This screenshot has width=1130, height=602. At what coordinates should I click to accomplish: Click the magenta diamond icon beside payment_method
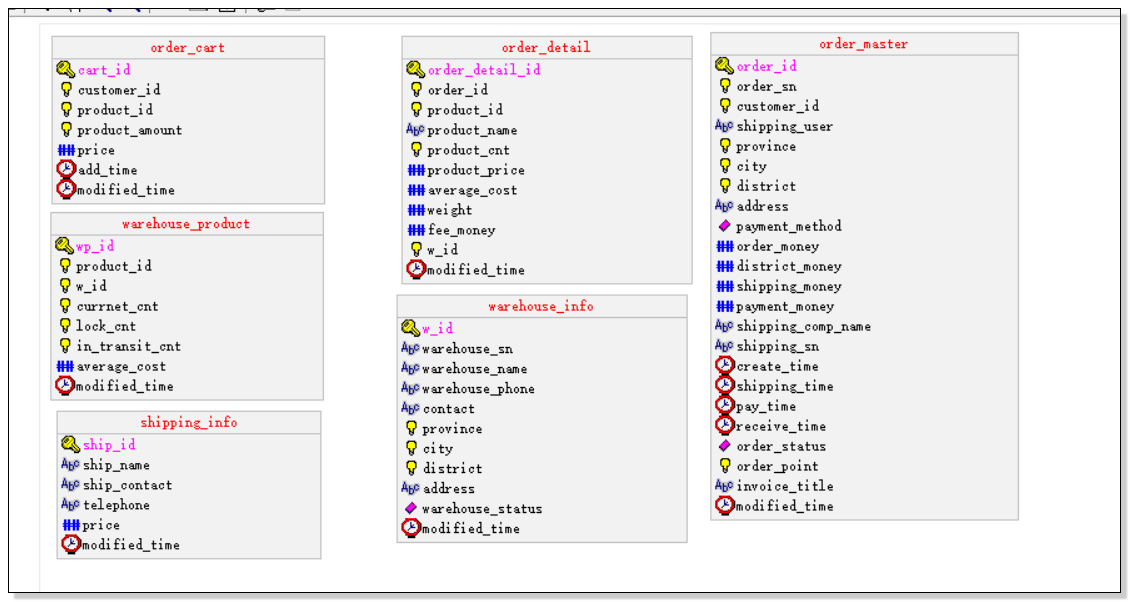point(724,226)
